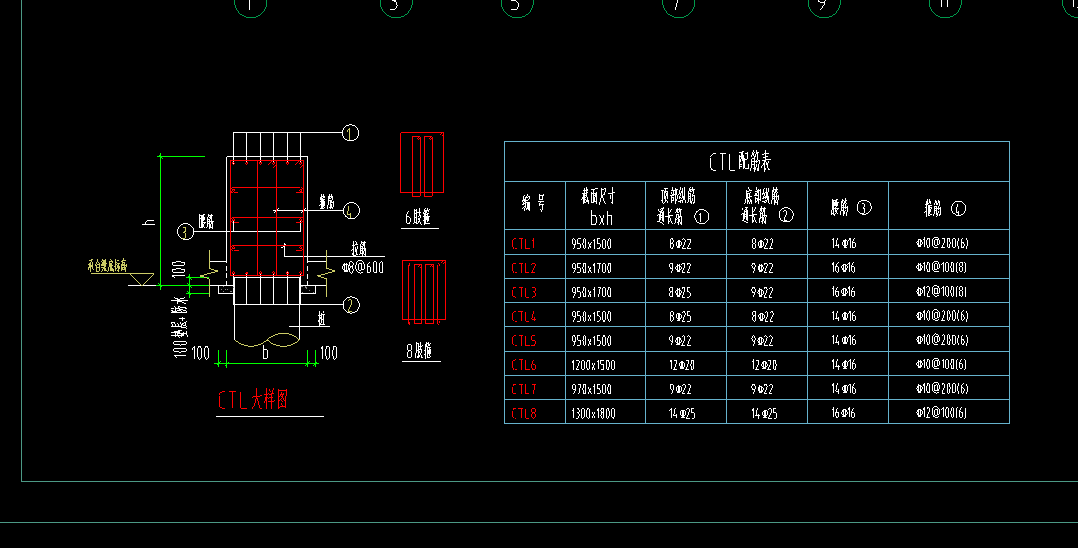Select the red 'CTL大样图' drawing title
Image resolution: width=1078 pixels, height=548 pixels.
253,399
